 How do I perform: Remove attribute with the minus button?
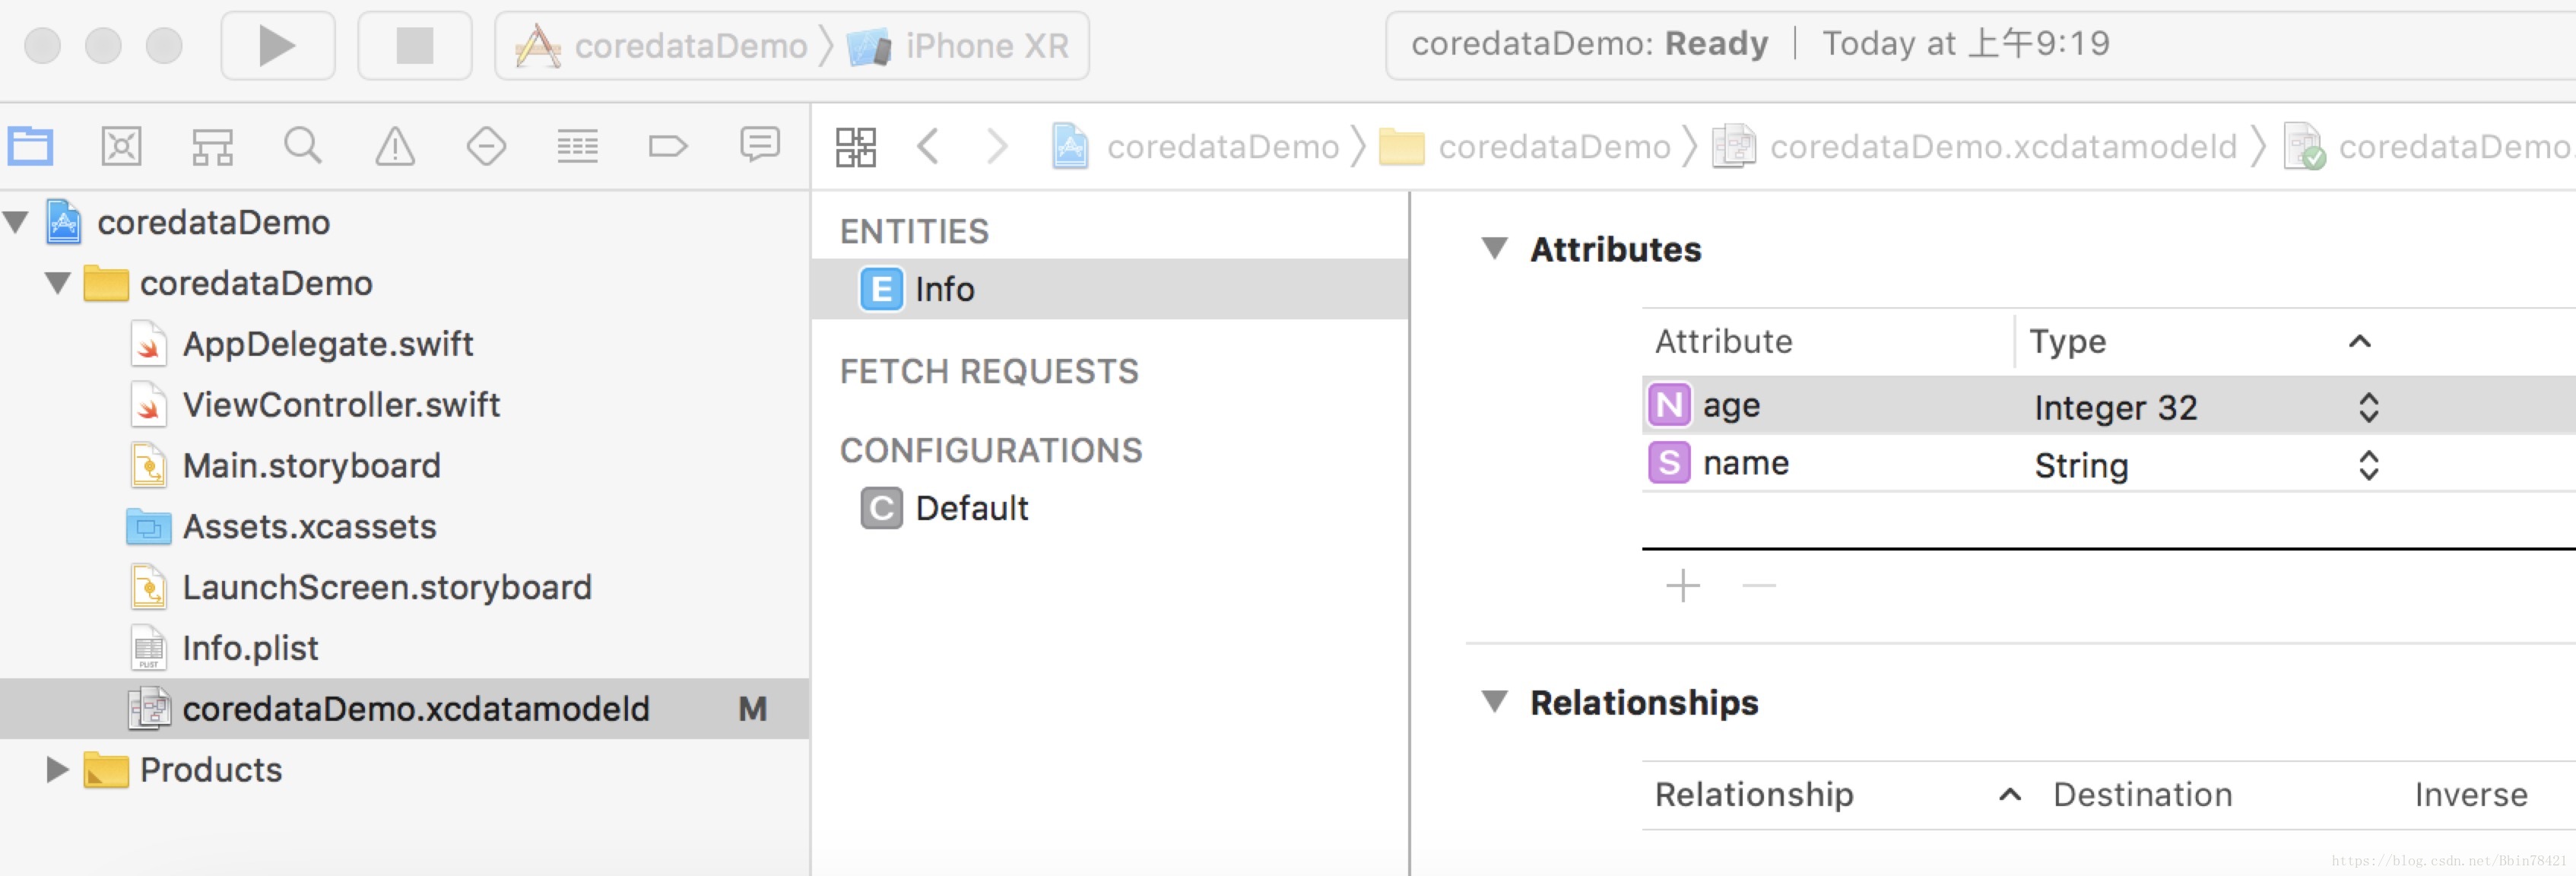pos(1758,585)
